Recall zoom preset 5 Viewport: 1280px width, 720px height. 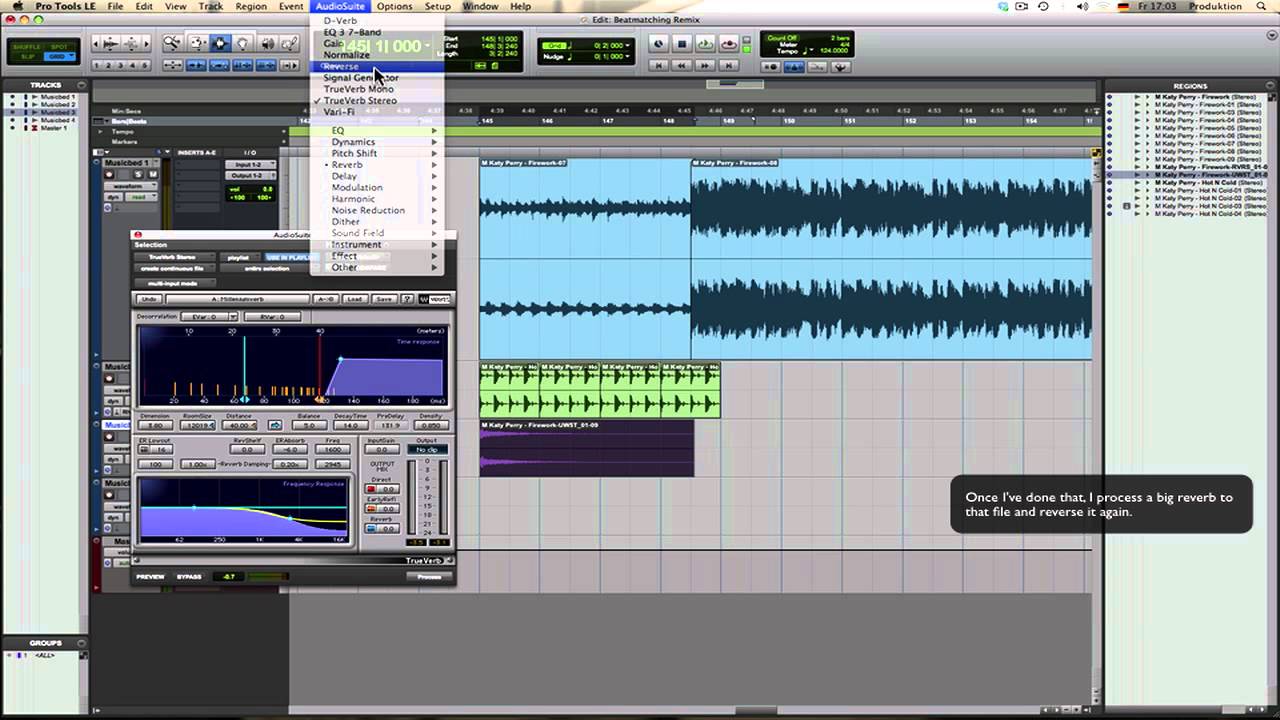coord(144,65)
